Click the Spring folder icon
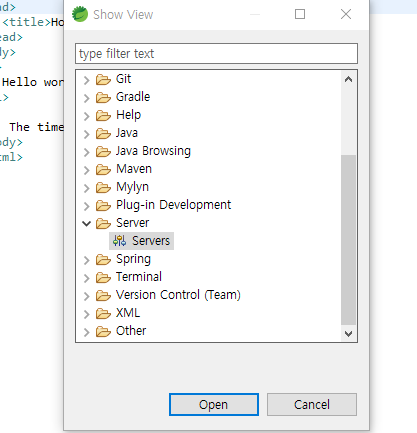Screen dimensions: 417x433 click(x=103, y=260)
